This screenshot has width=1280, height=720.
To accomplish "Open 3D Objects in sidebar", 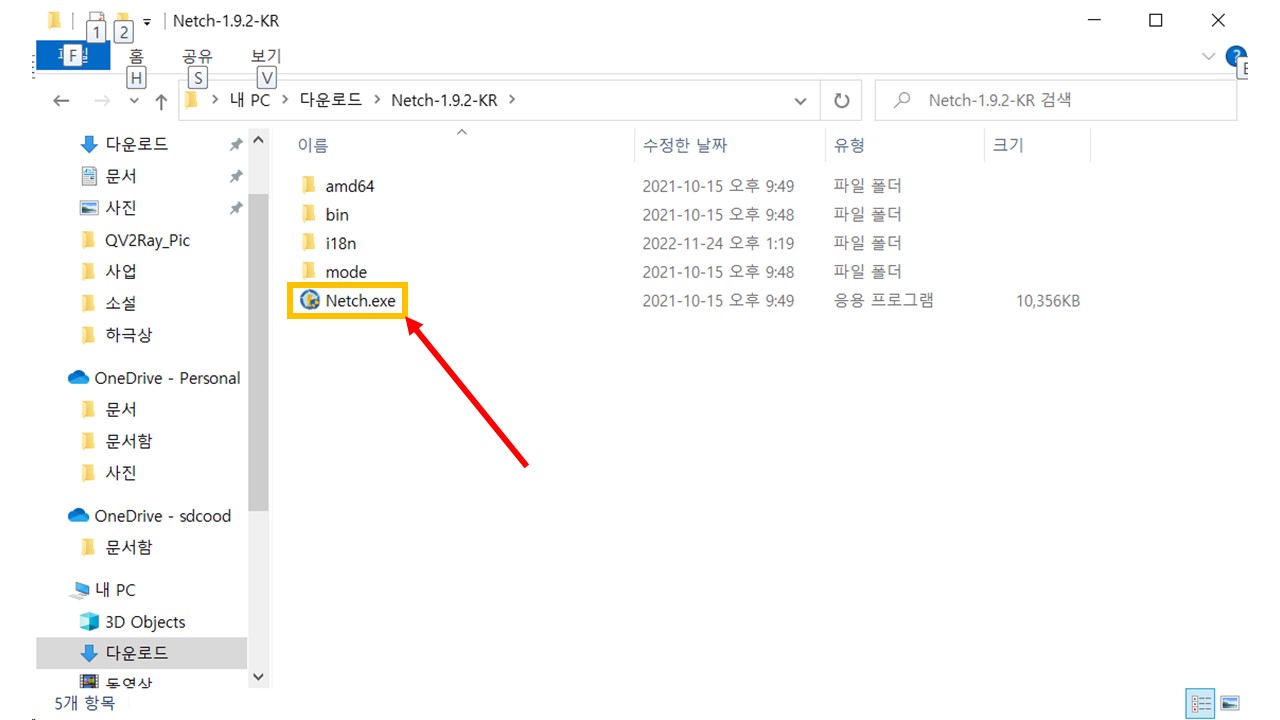I will pos(145,622).
